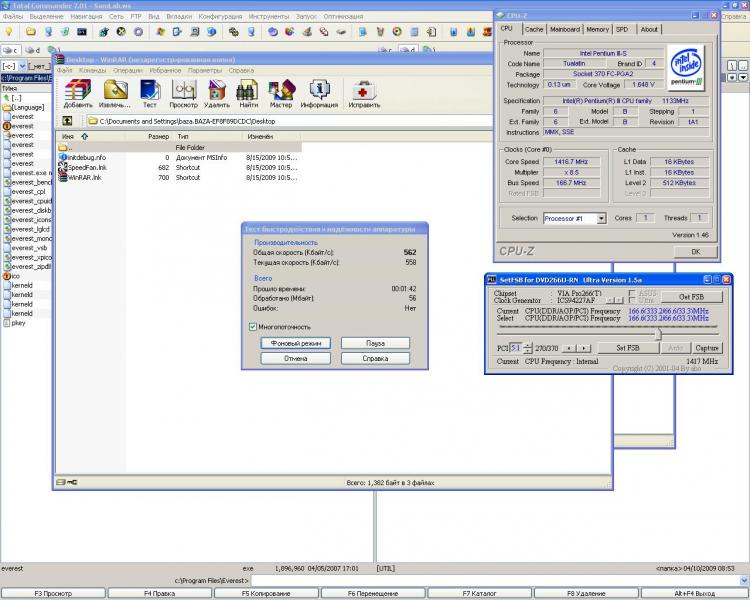
Task: Click the black console icon in Total Commander toolbar
Action: [x=82, y=32]
